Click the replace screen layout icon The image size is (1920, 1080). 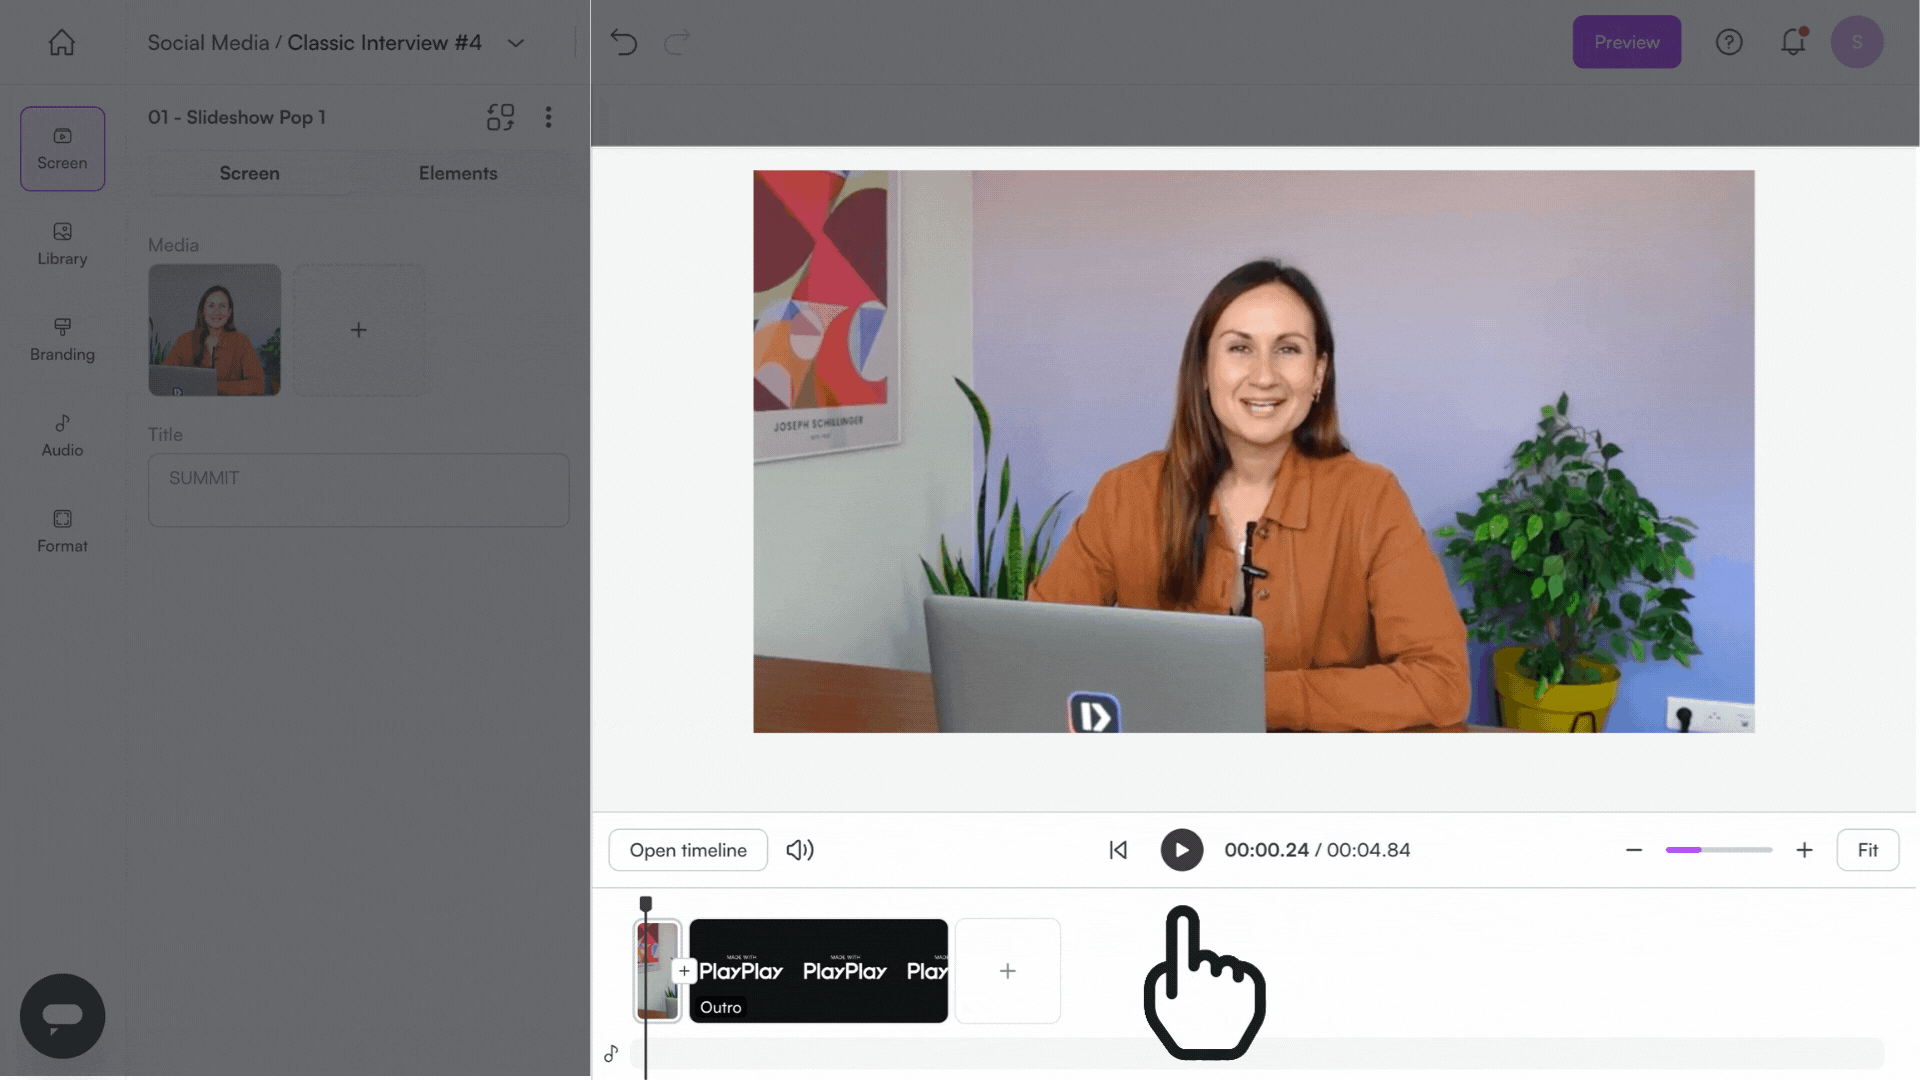[500, 117]
